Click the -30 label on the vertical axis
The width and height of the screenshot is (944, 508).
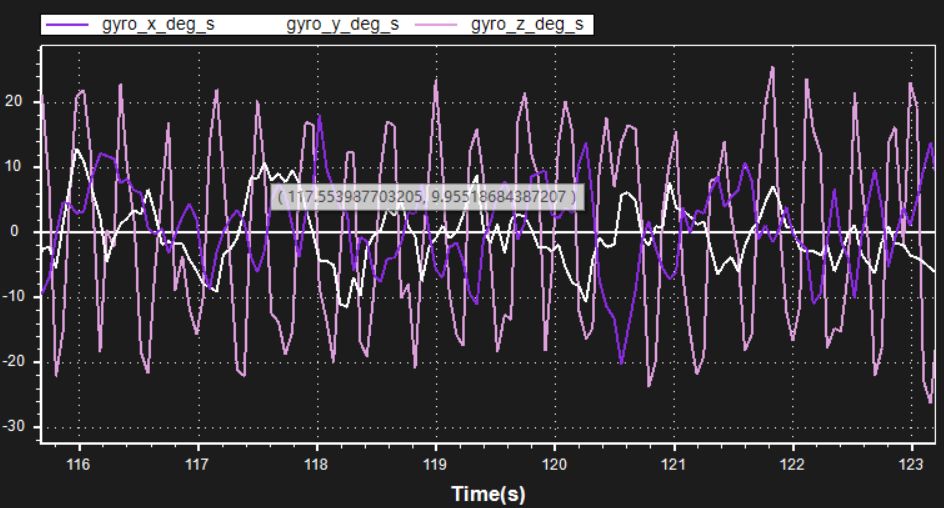pos(13,426)
